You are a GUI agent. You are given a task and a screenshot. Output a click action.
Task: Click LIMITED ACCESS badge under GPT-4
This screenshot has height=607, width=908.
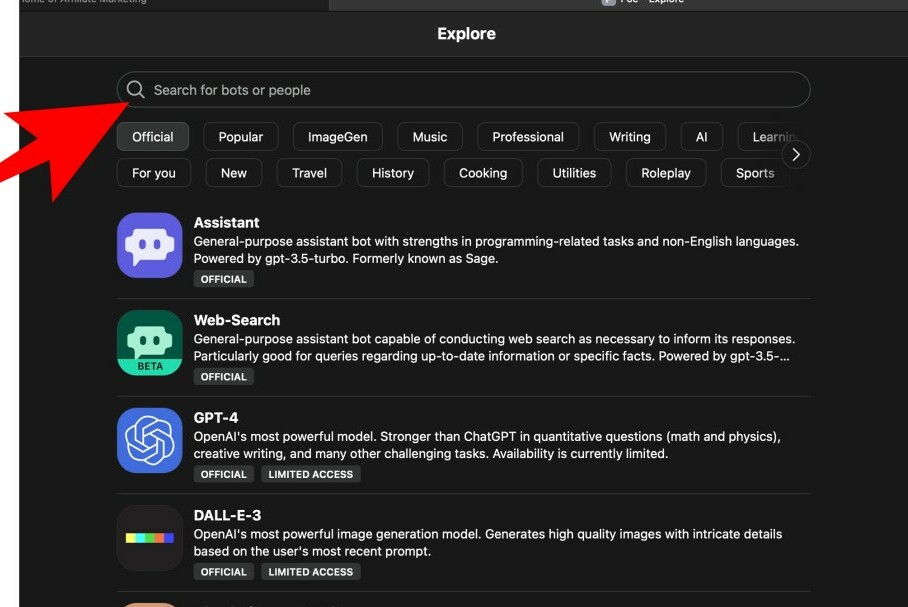[311, 474]
